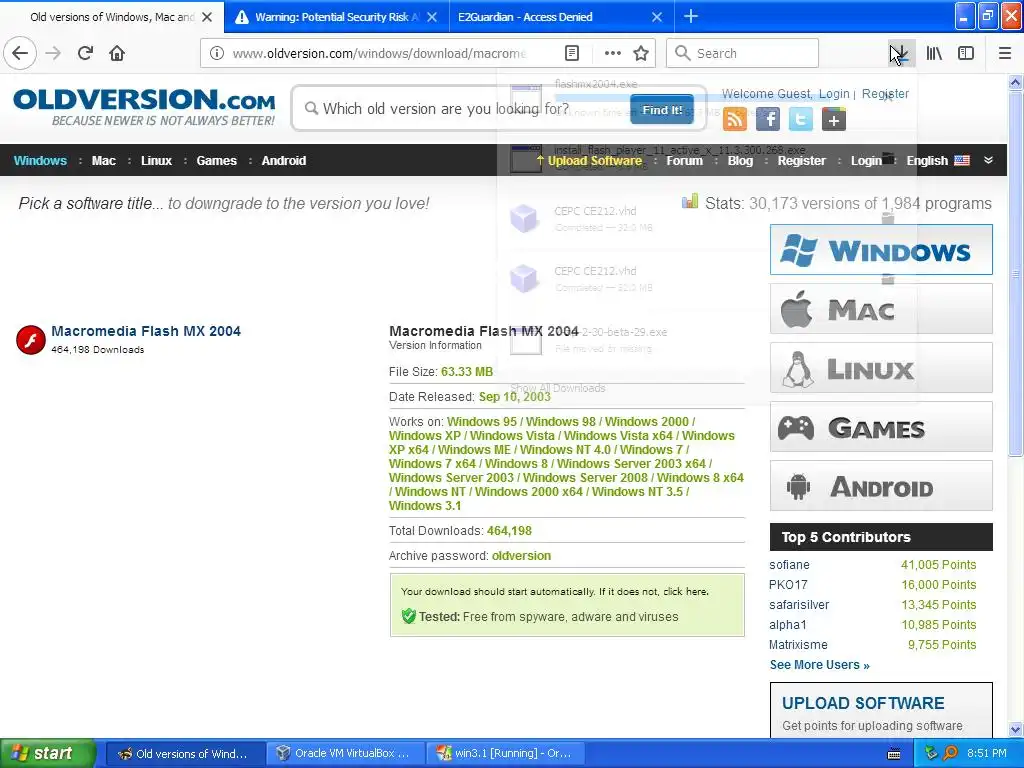Open contributor PKO17's profile
1024x768 pixels.
pos(788,585)
